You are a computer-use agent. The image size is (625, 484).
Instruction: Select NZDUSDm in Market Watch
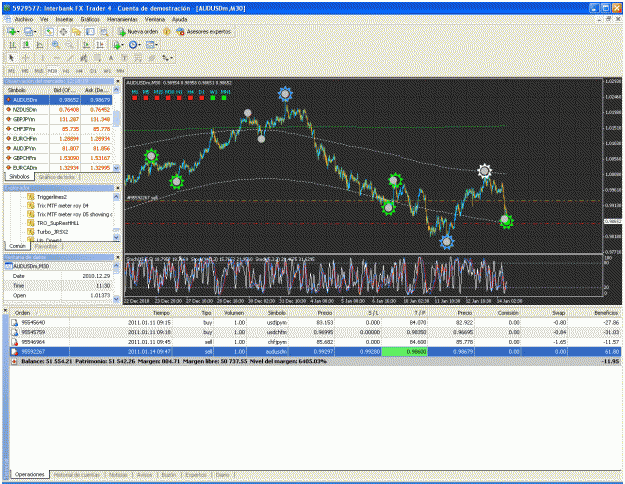click(58, 110)
